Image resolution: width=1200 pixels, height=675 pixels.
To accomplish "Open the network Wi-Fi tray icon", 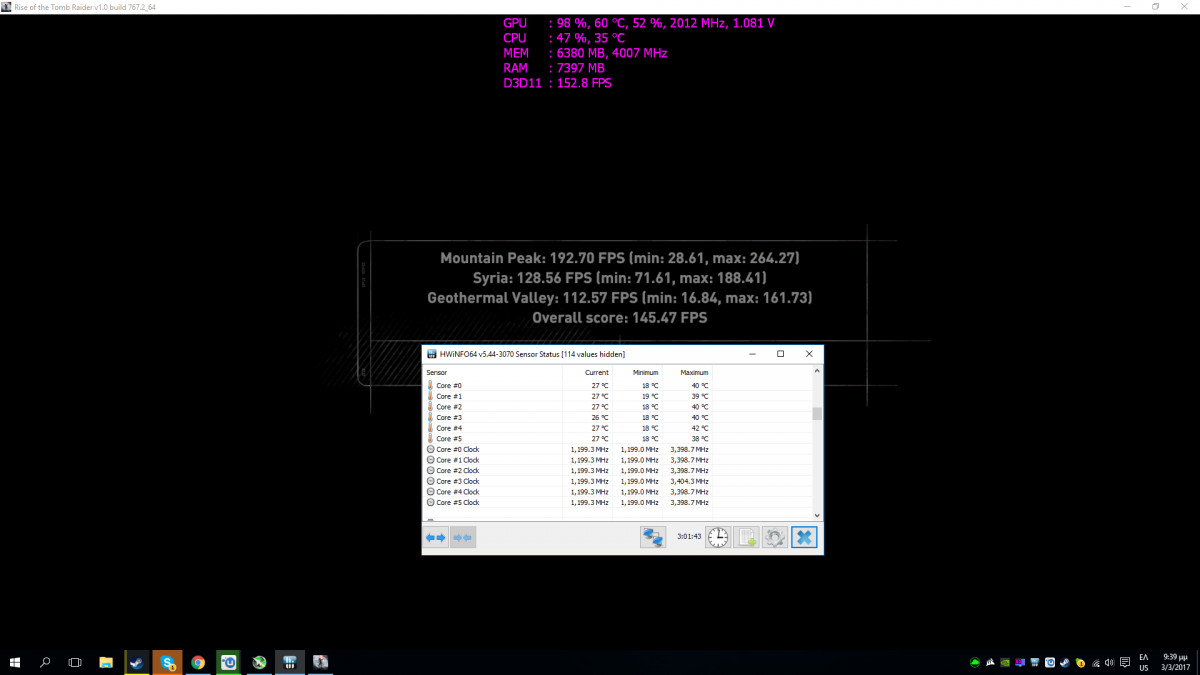I will 1095,663.
